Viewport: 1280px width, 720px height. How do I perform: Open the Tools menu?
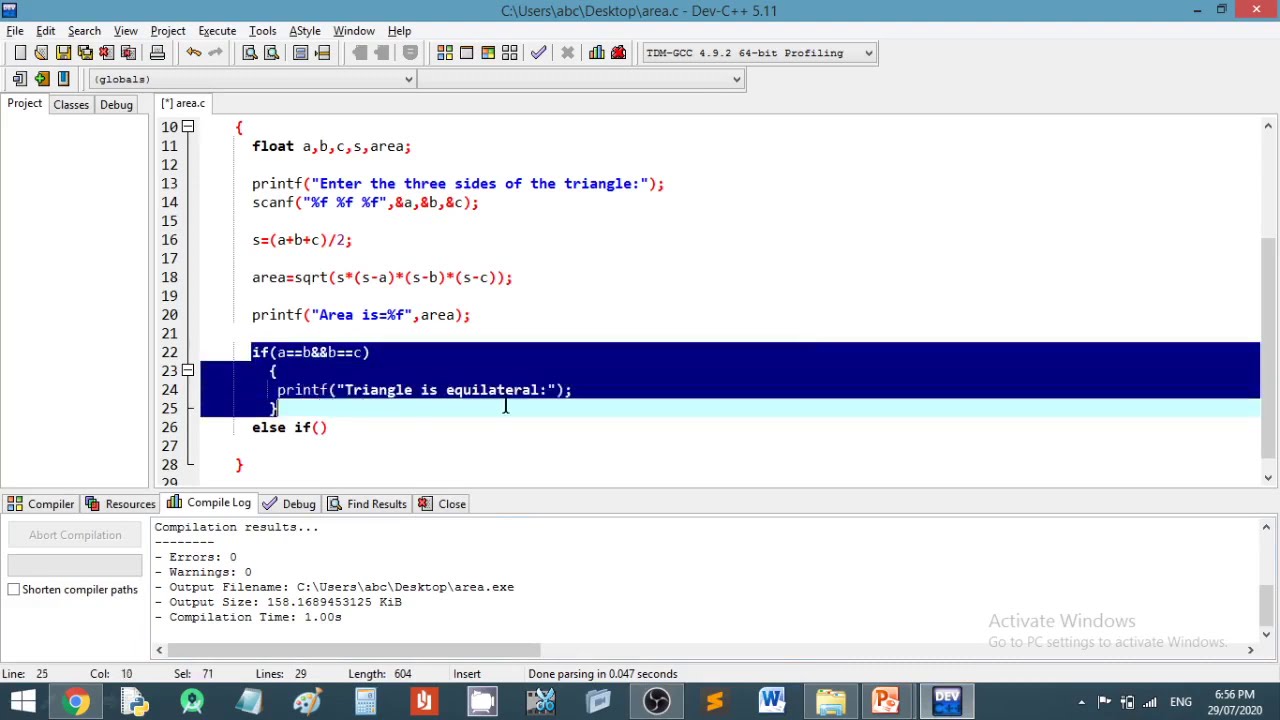point(262,31)
